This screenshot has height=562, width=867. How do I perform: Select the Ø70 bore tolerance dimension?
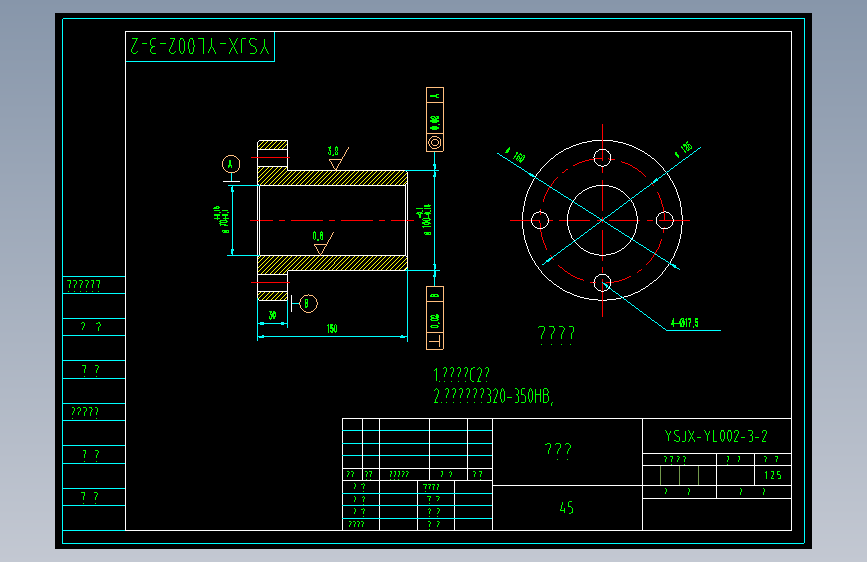[x=221, y=220]
